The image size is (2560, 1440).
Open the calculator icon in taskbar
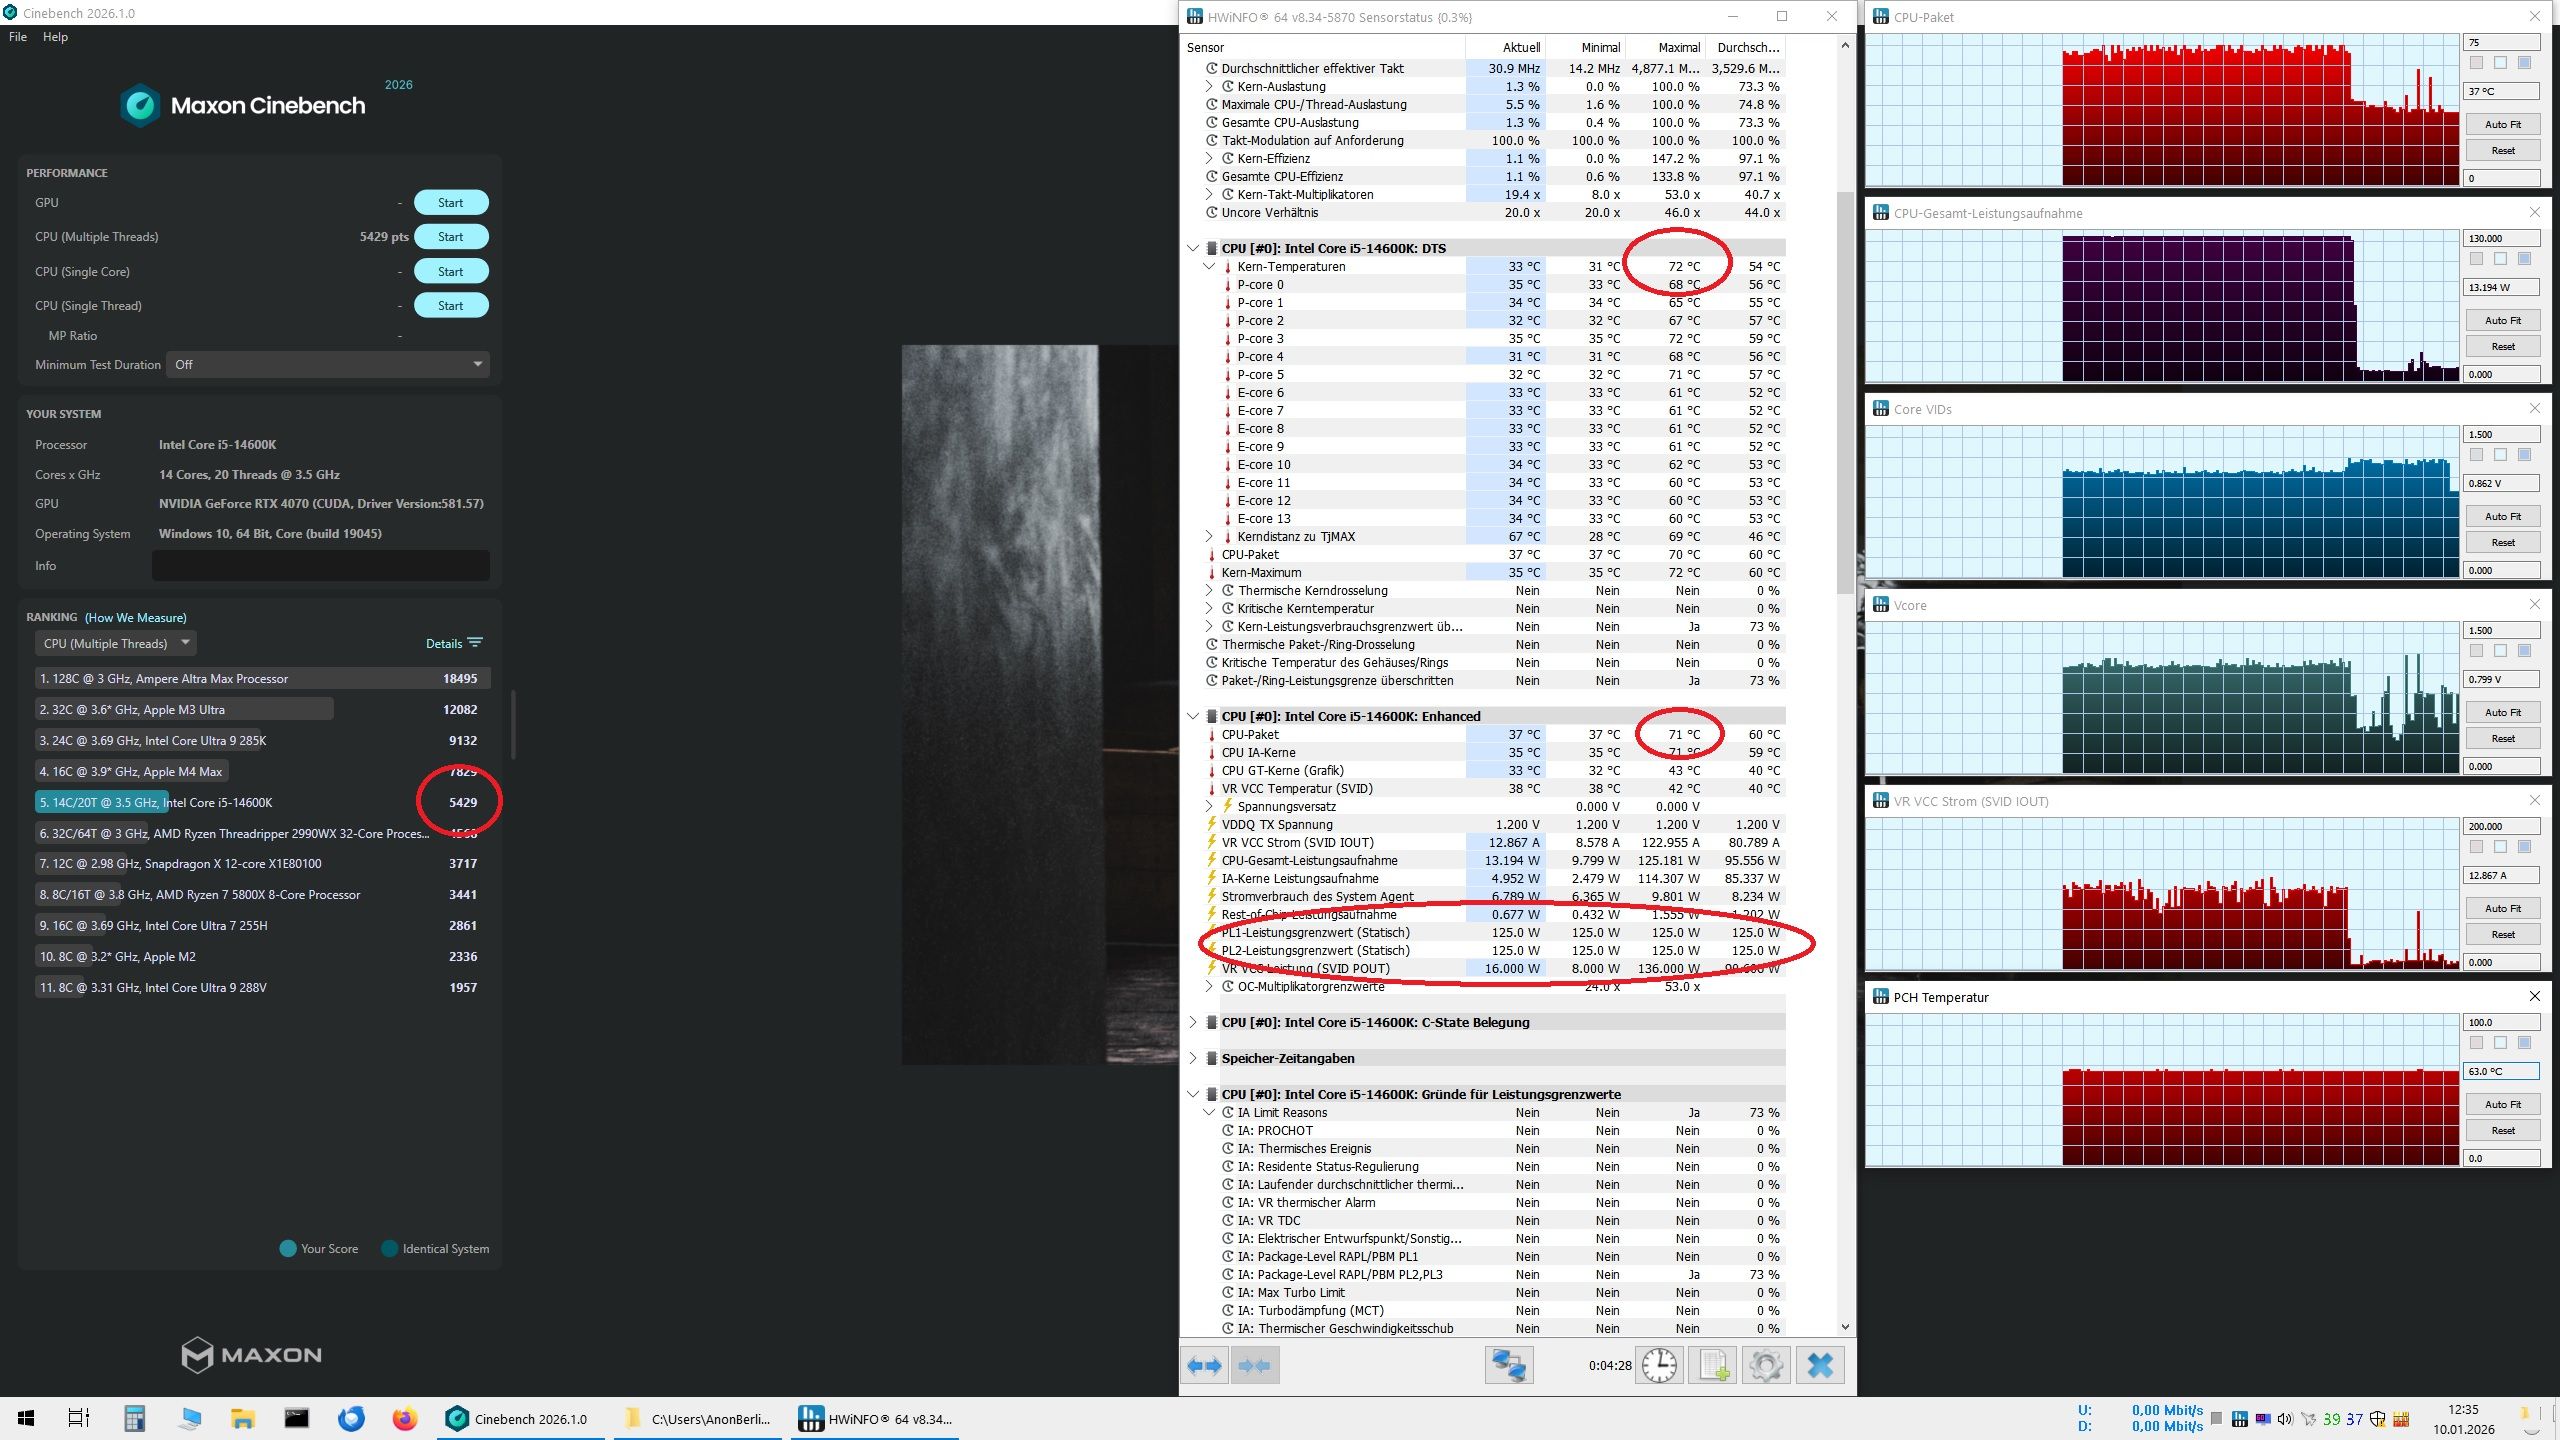(135, 1418)
